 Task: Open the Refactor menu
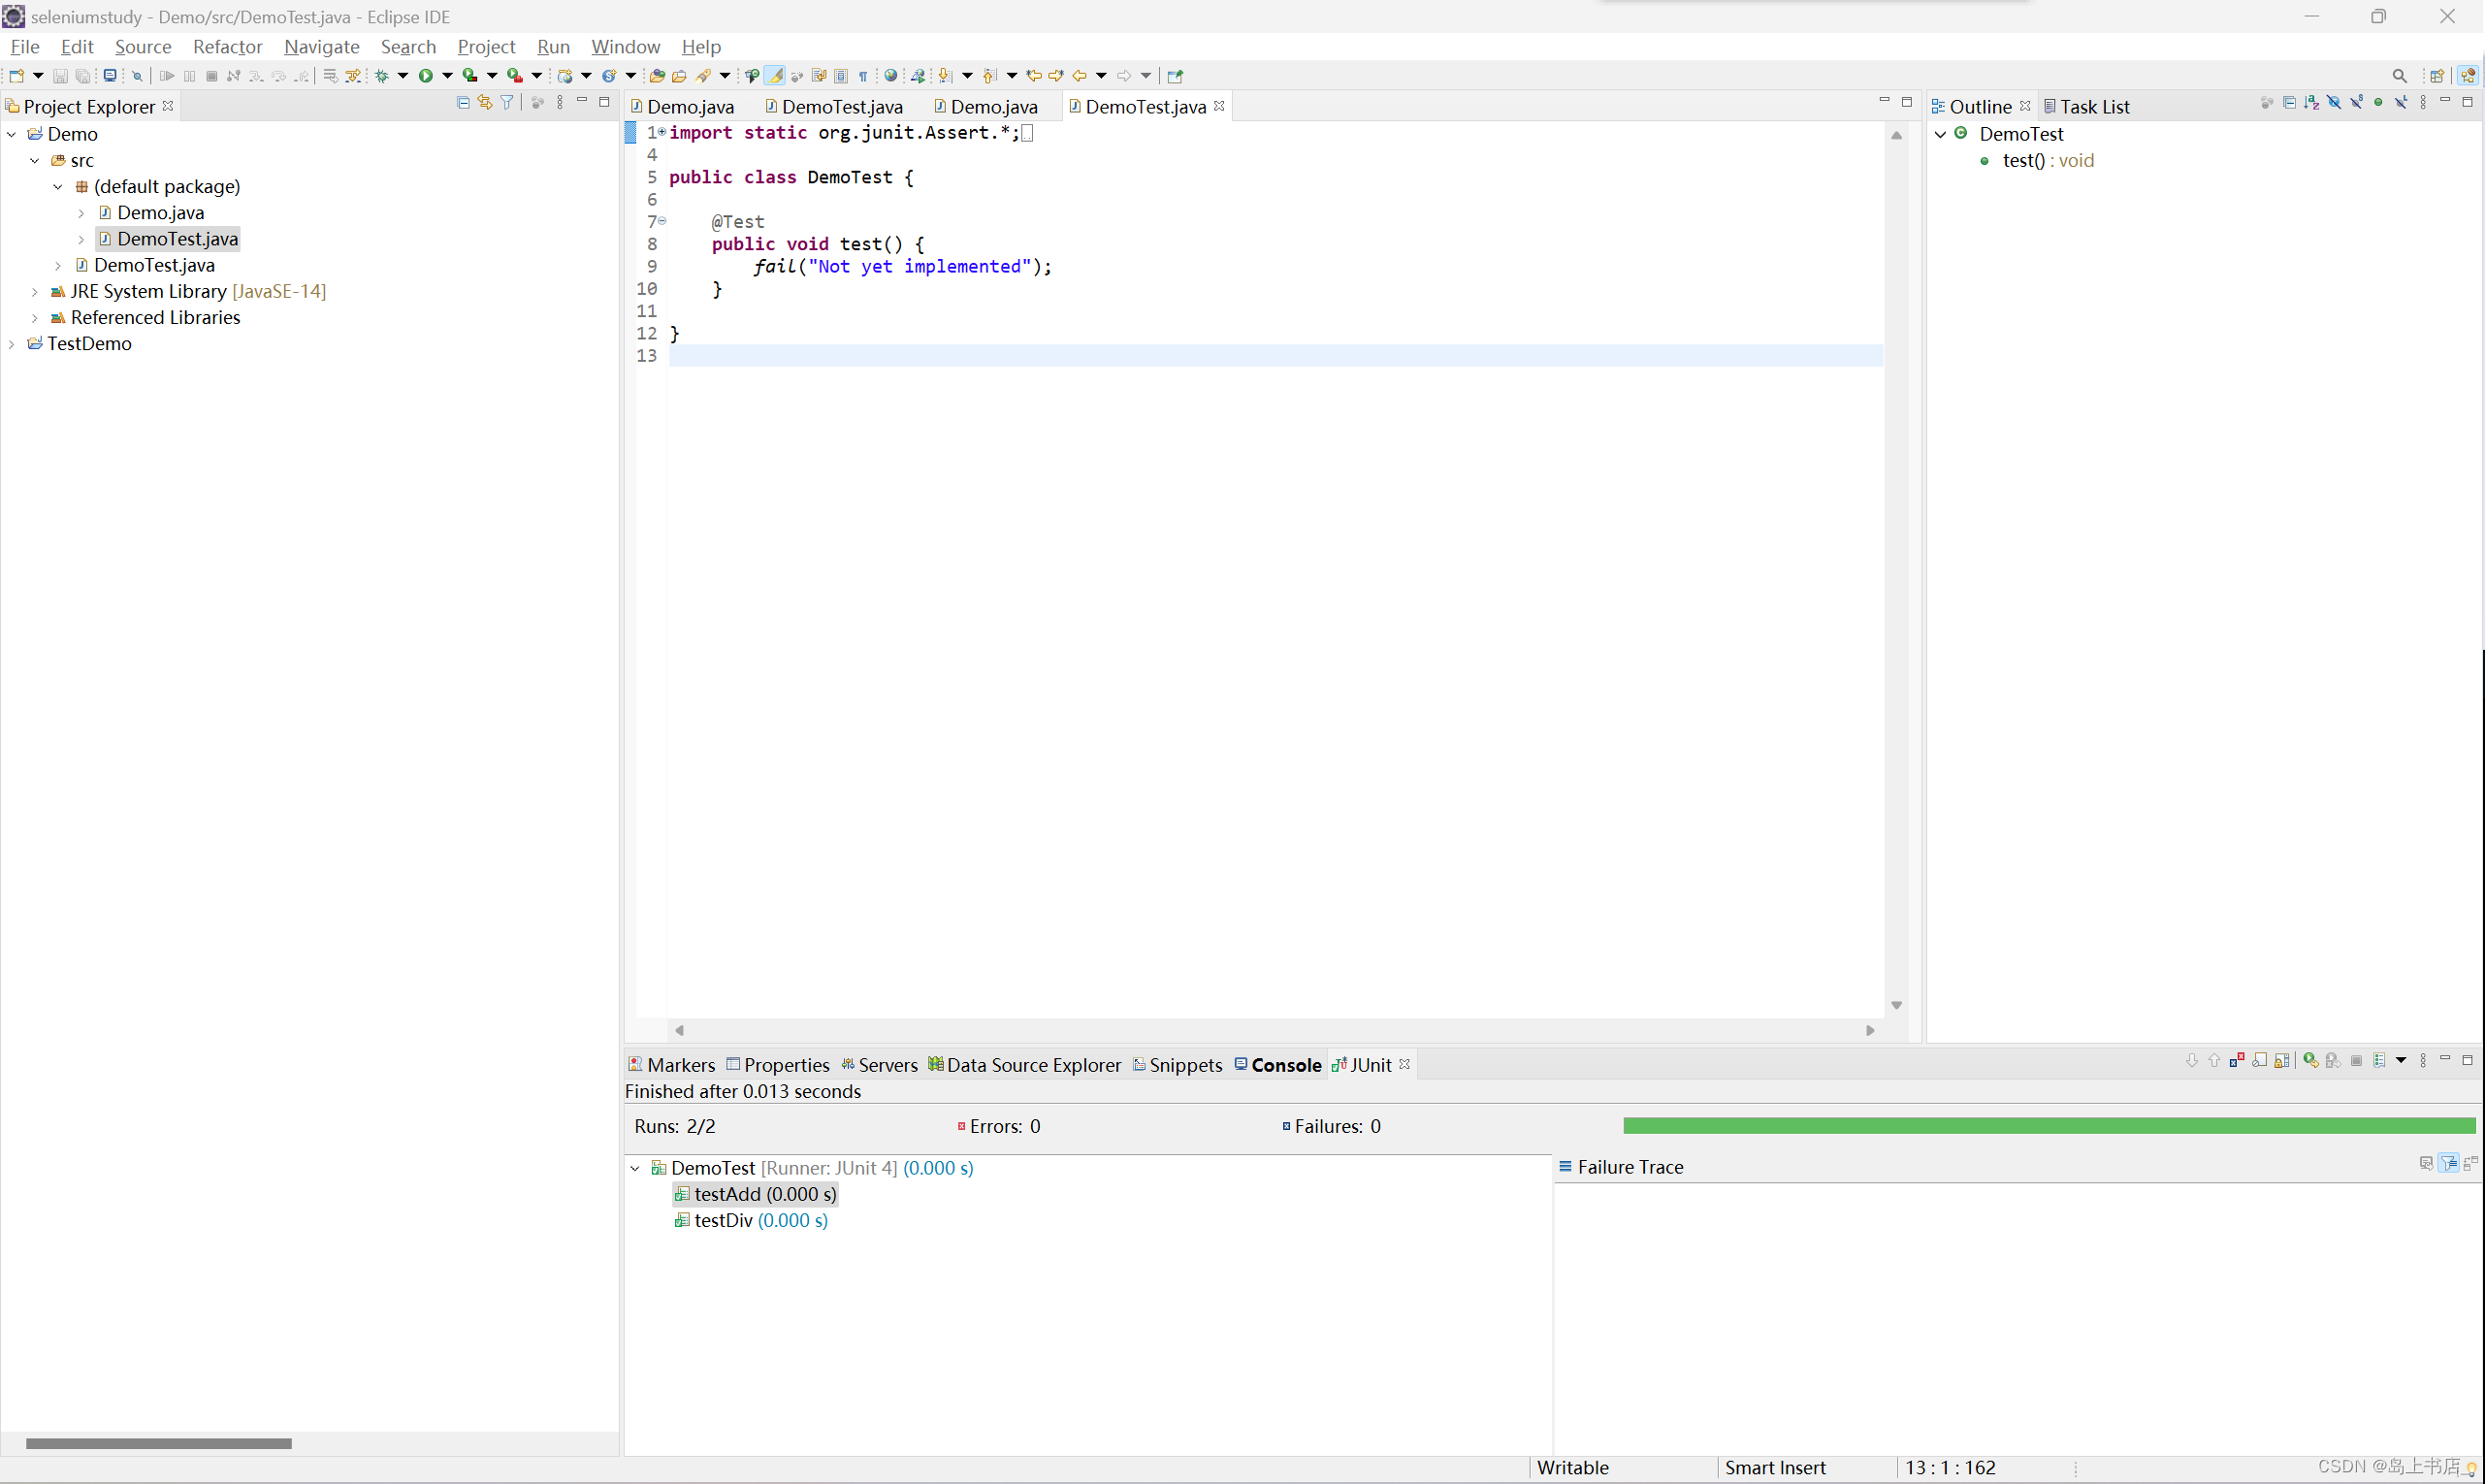tap(227, 47)
